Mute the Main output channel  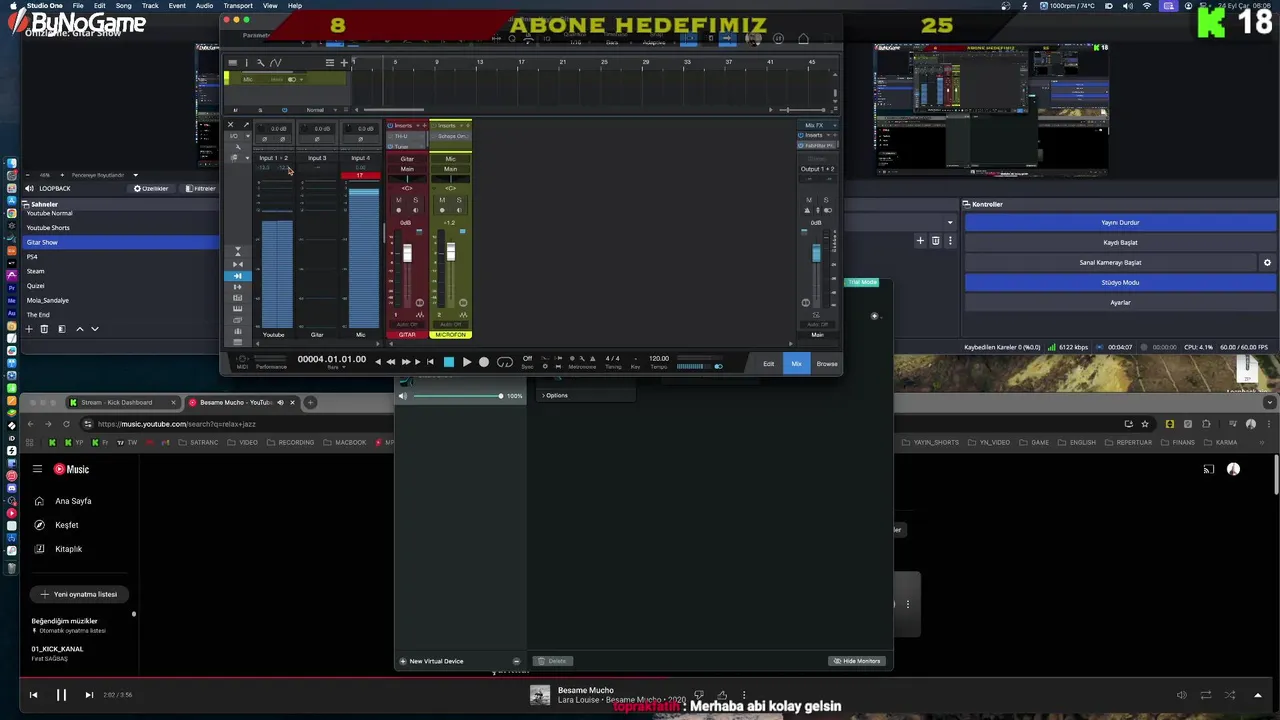pos(809,200)
